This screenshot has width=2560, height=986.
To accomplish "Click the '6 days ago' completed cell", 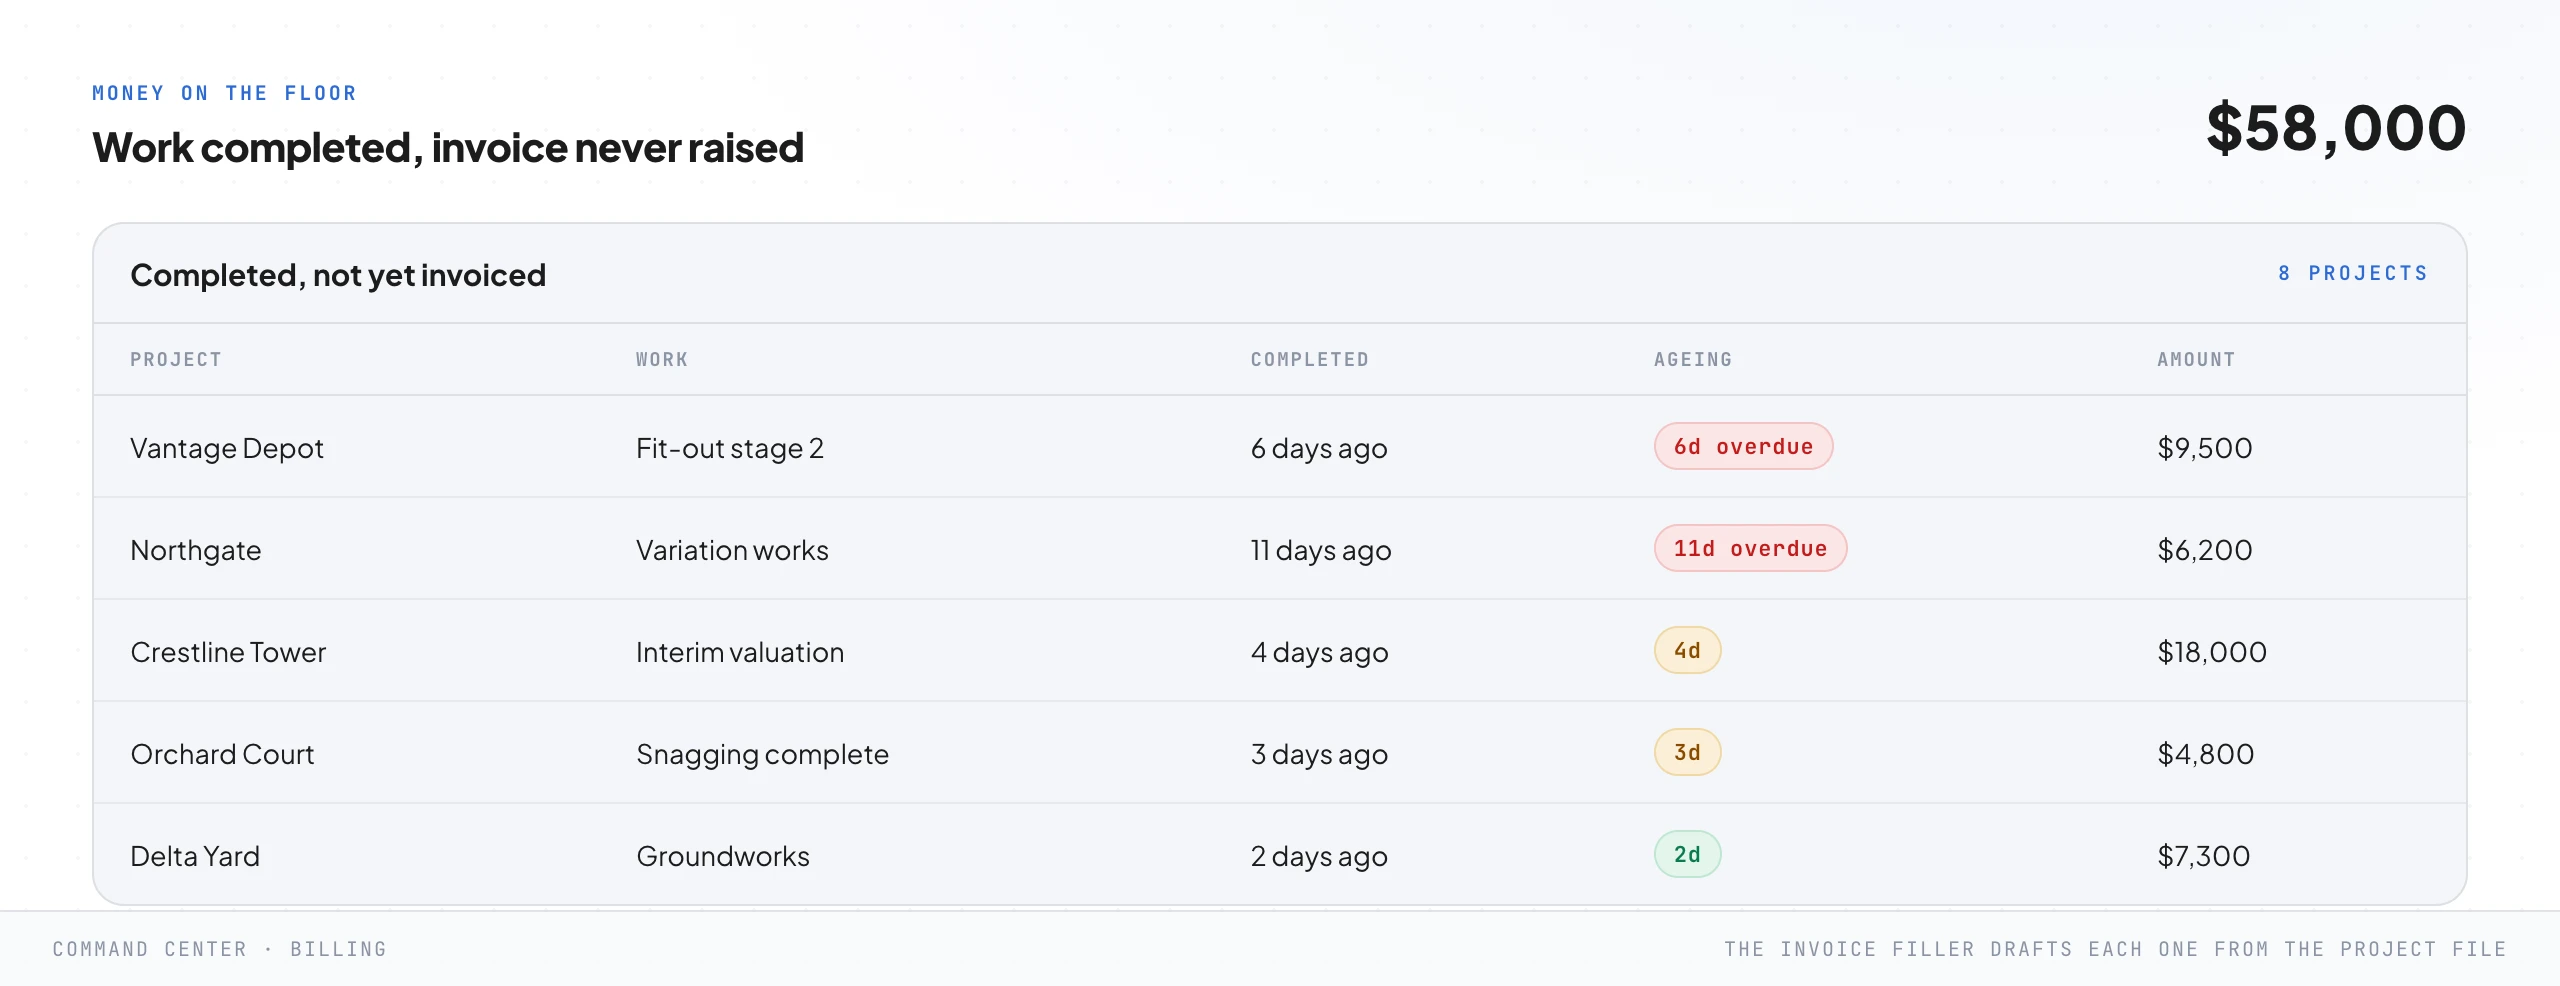I will [1319, 448].
